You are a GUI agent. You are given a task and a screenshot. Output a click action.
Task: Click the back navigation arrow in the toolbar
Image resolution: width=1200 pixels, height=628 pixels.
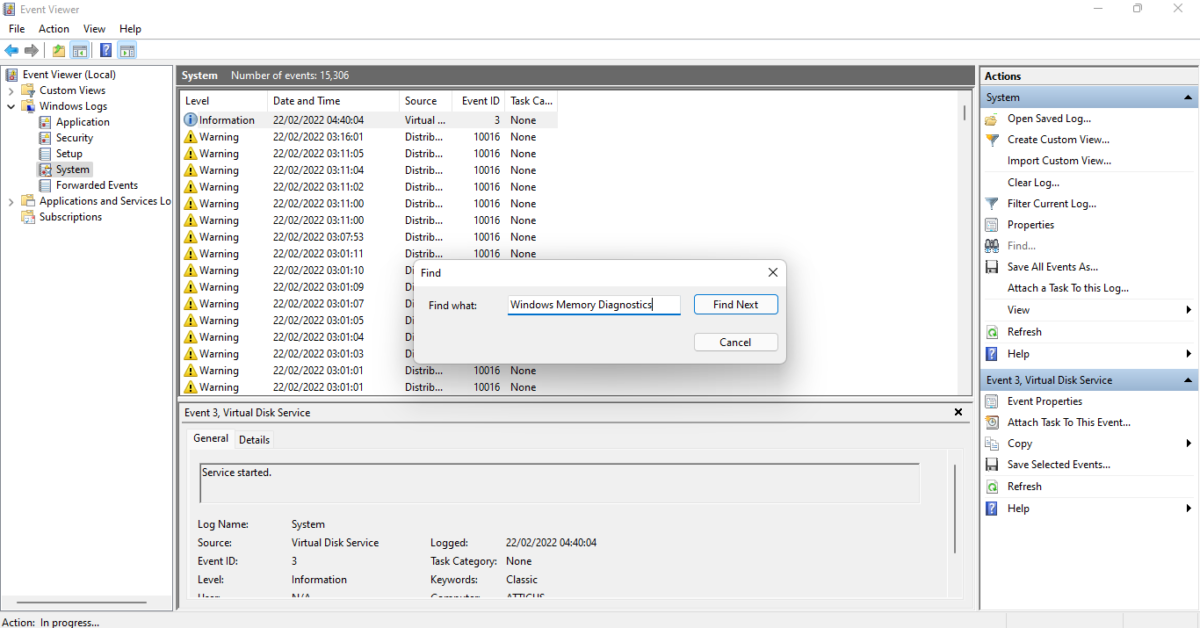[x=11, y=50]
